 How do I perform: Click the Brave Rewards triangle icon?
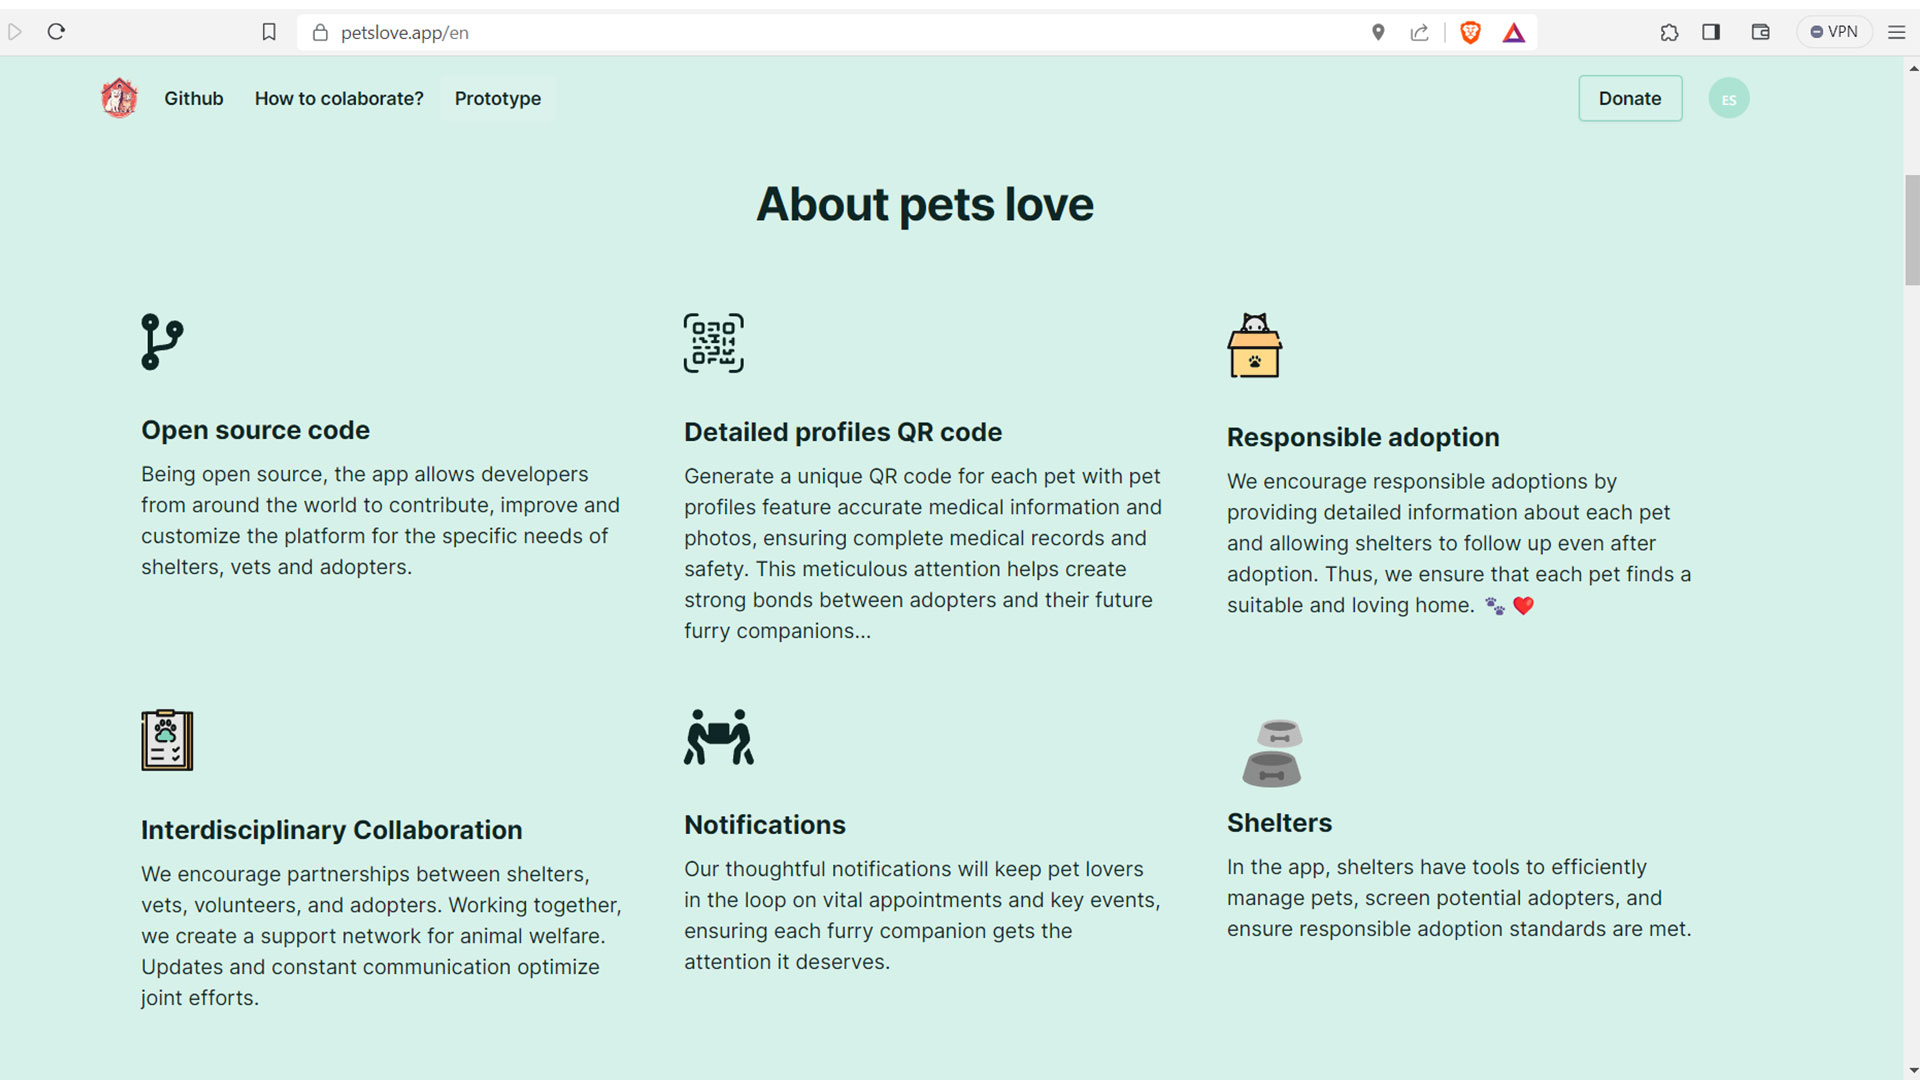click(1513, 33)
